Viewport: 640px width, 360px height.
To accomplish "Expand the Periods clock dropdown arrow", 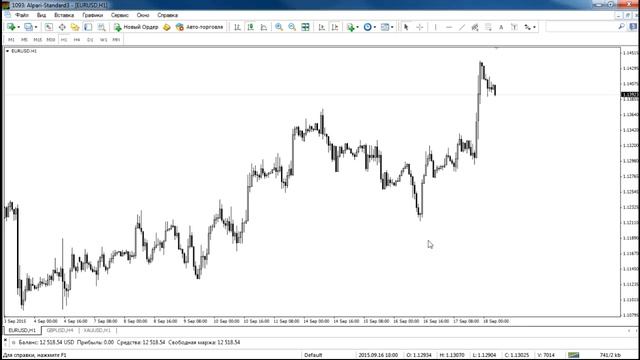I will point(375,27).
